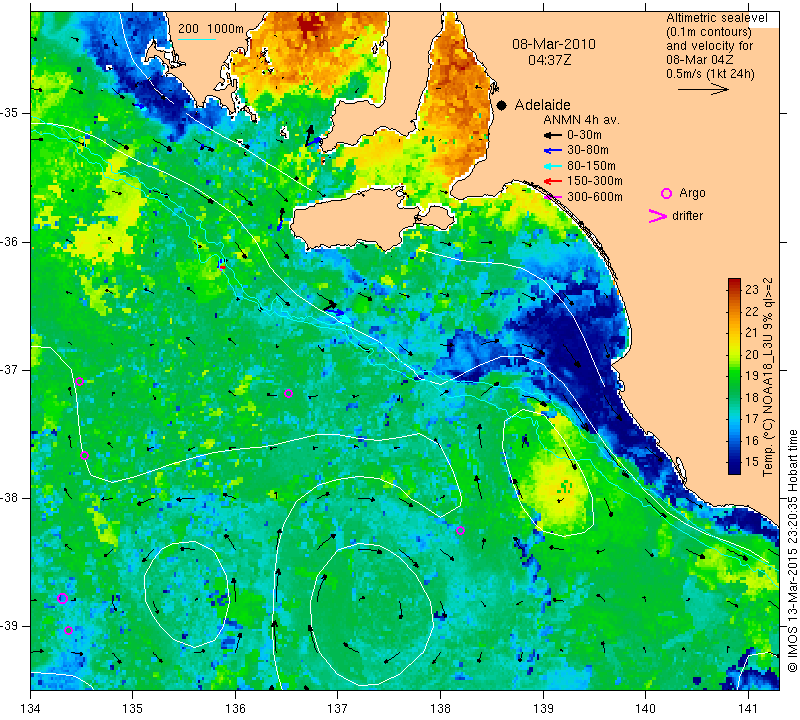This screenshot has height=720, width=800.
Task: Click the large Argo marker near 134.3E 38.8S
Action: 62,599
